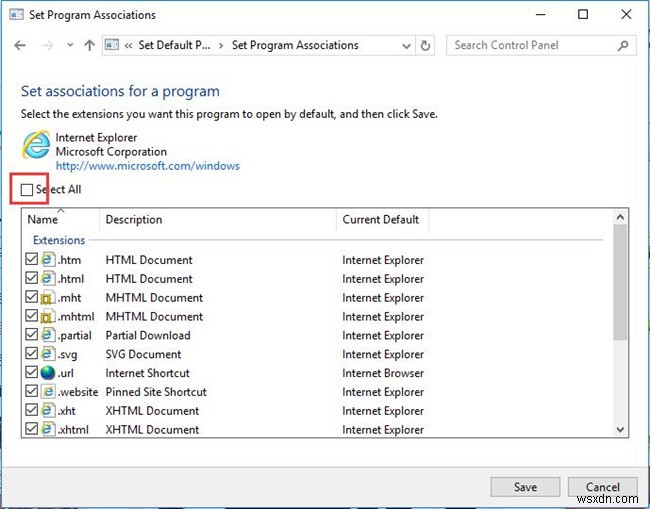Click the .xht file type icon

(x=48, y=410)
